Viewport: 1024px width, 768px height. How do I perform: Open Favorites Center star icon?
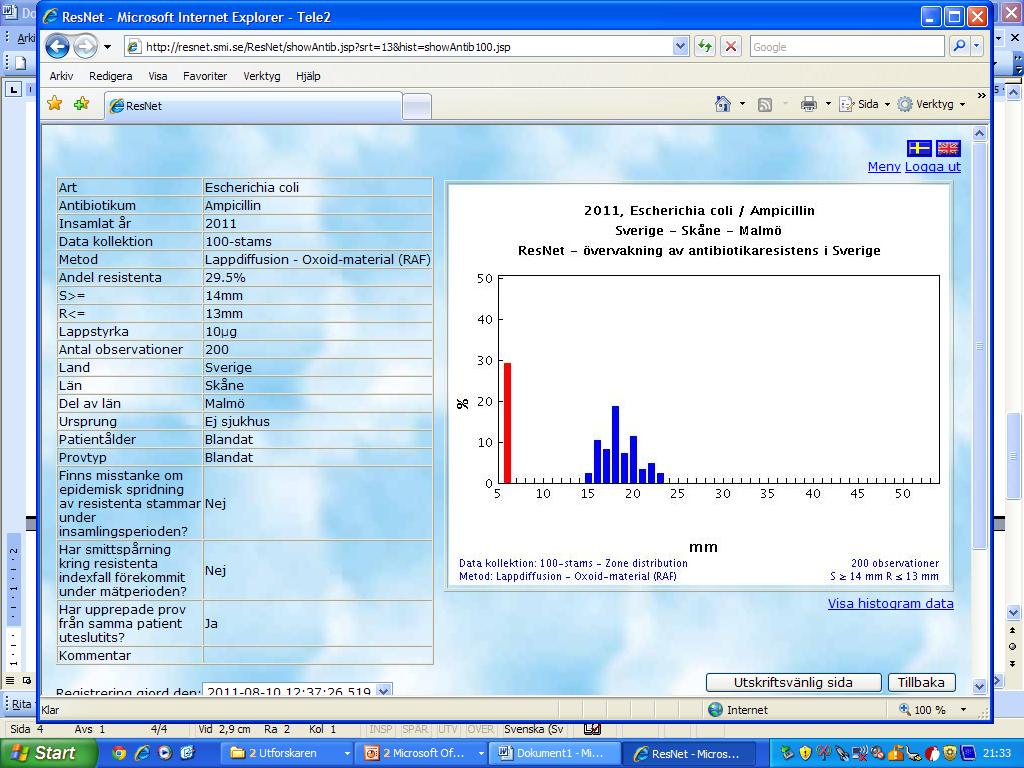click(55, 103)
